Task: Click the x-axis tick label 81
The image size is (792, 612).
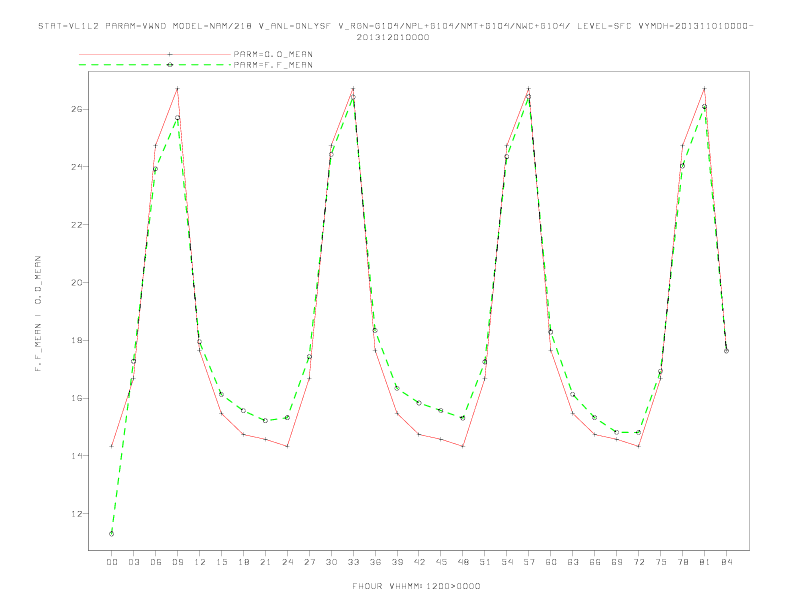Action: tap(705, 562)
